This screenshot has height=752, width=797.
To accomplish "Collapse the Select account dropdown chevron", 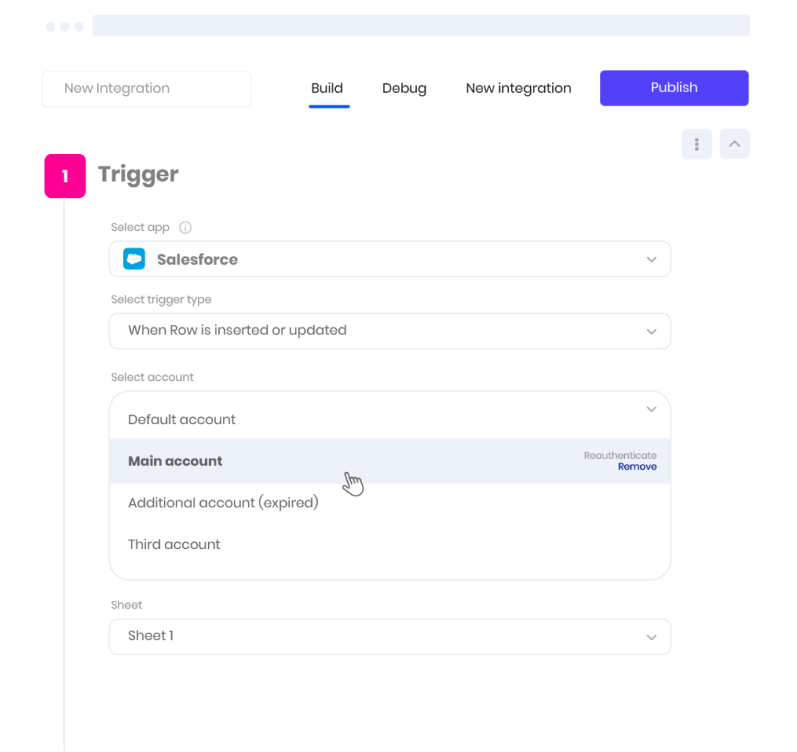I will (651, 410).
